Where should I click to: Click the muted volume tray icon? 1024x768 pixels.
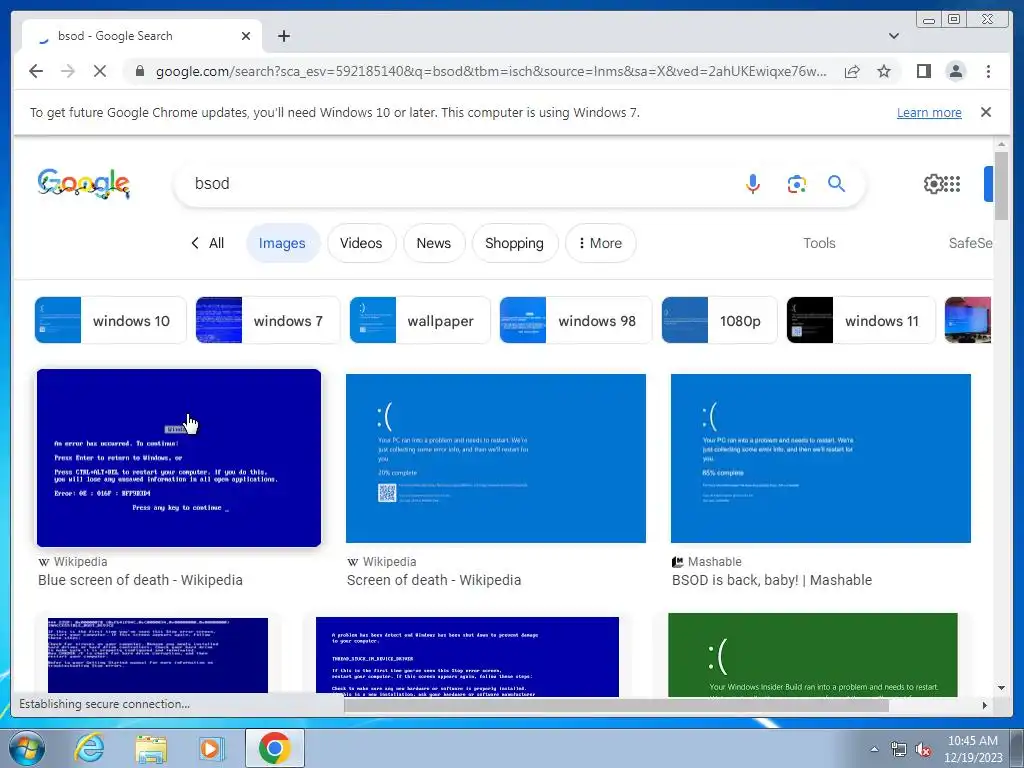(x=923, y=750)
